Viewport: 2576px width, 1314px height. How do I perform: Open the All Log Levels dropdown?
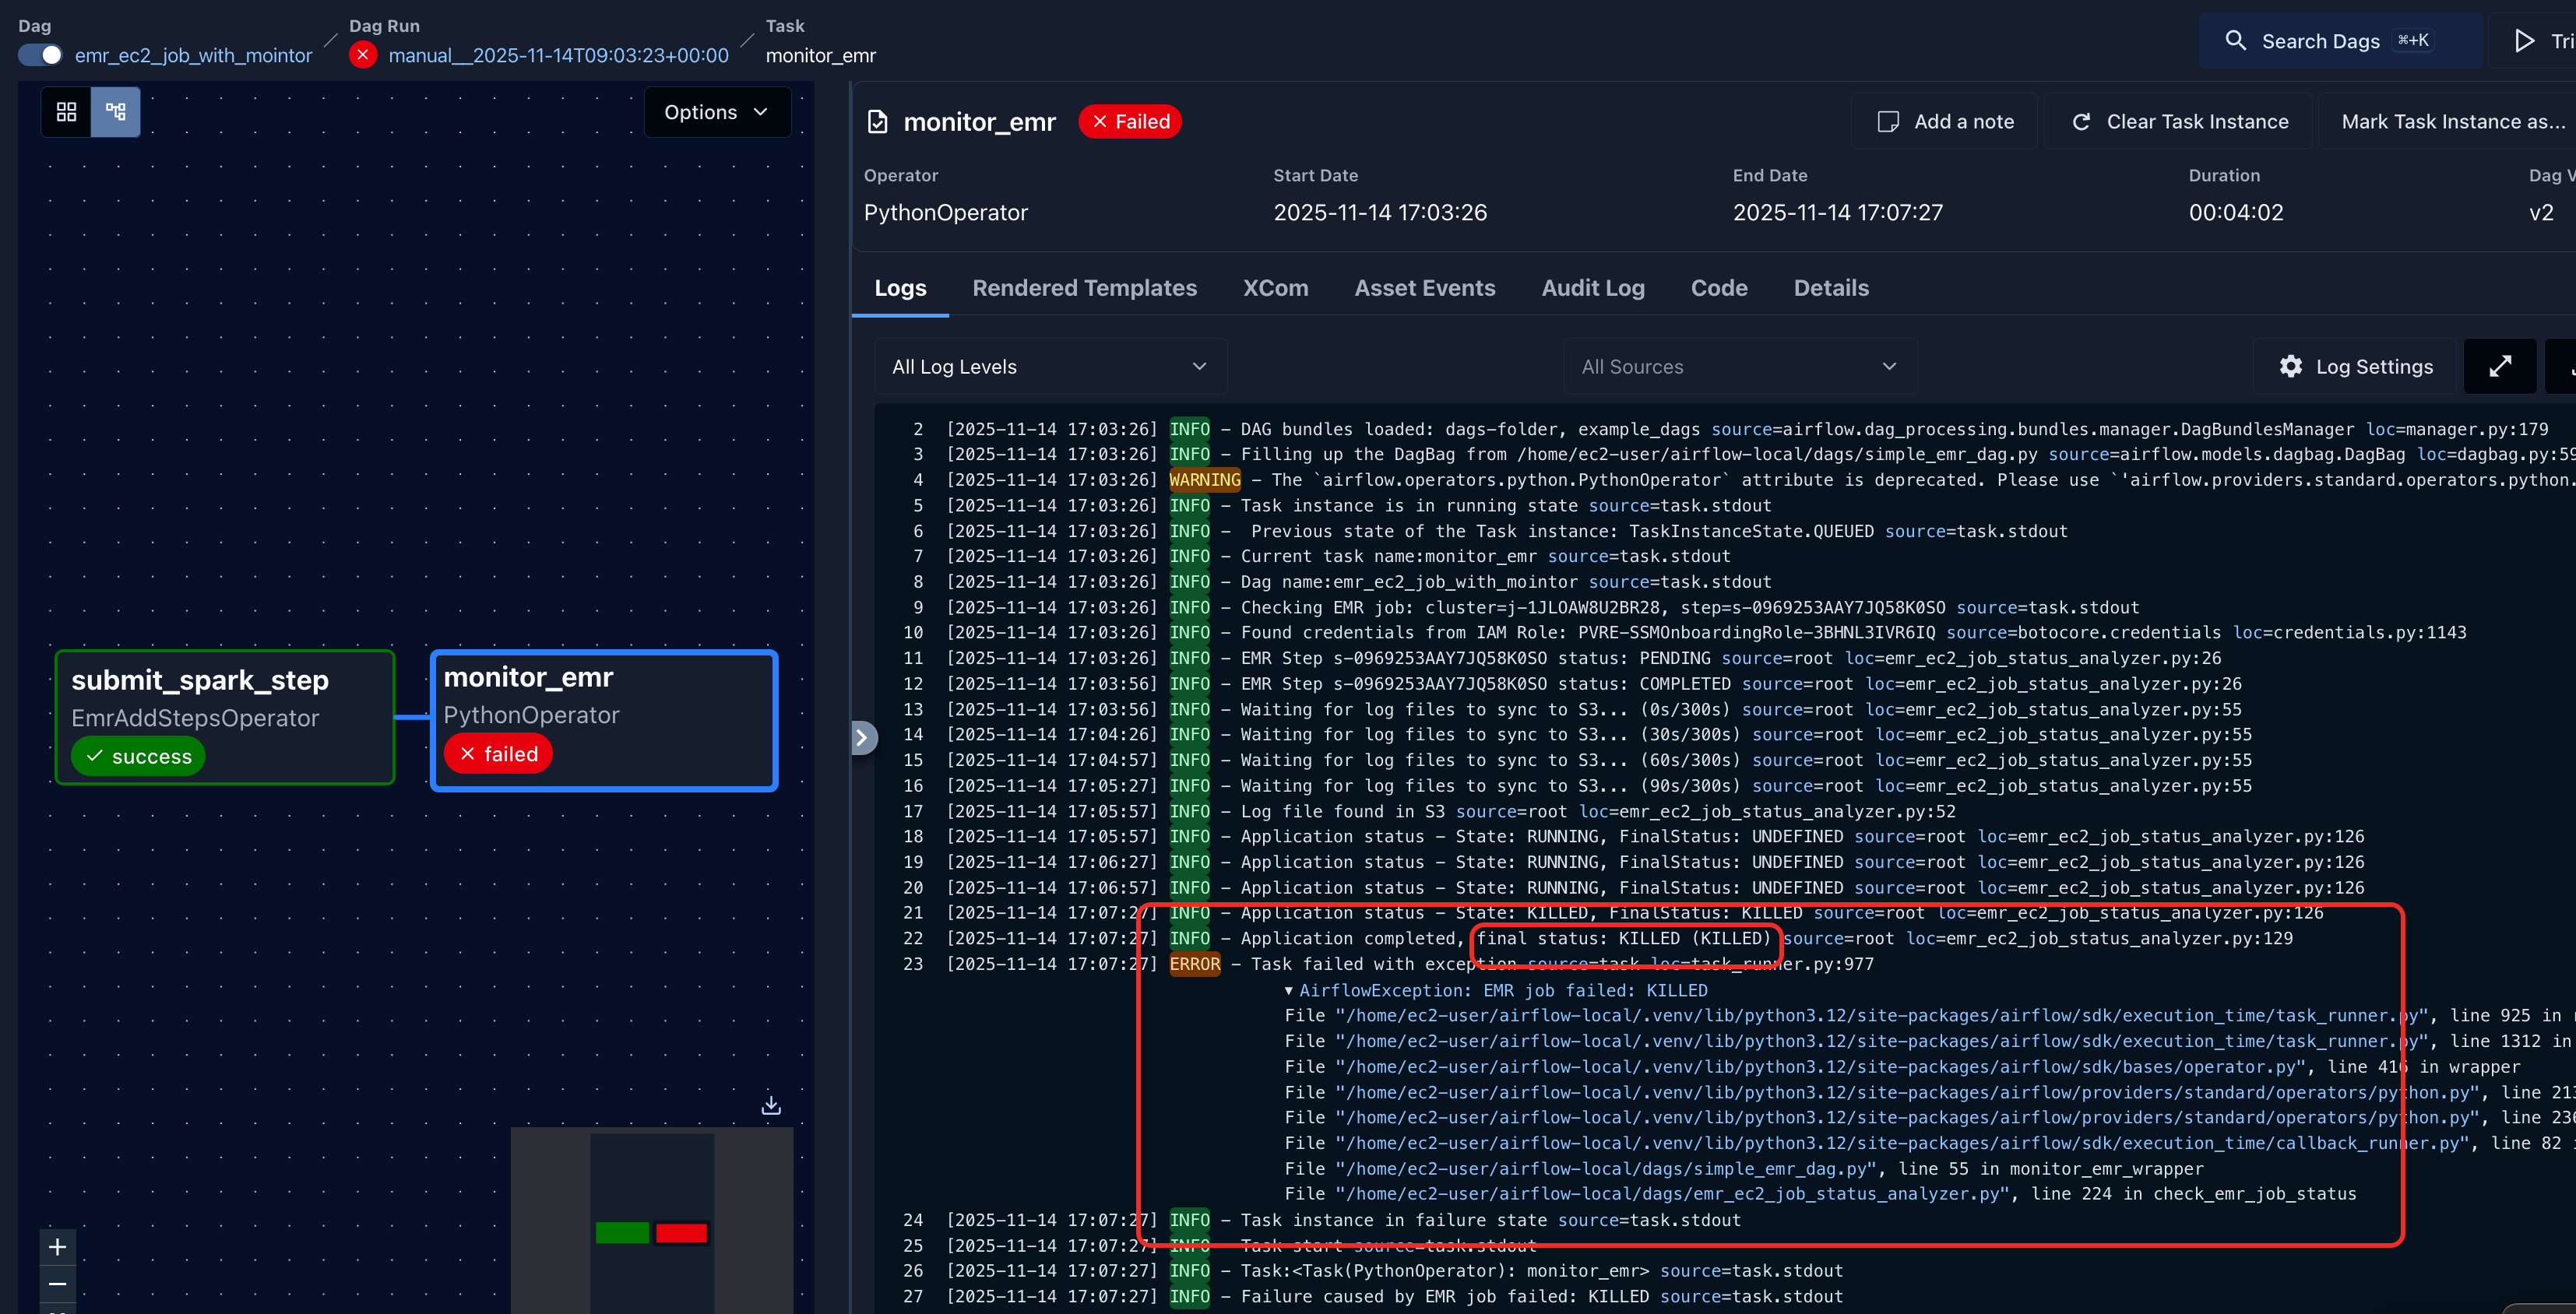pos(1049,367)
